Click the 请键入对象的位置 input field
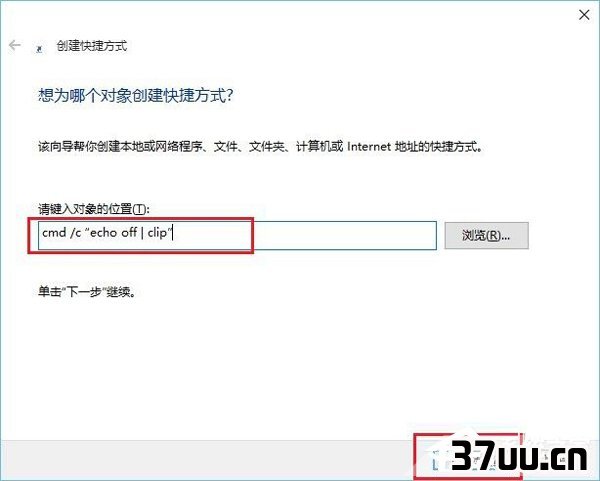This screenshot has width=600, height=481. click(237, 235)
